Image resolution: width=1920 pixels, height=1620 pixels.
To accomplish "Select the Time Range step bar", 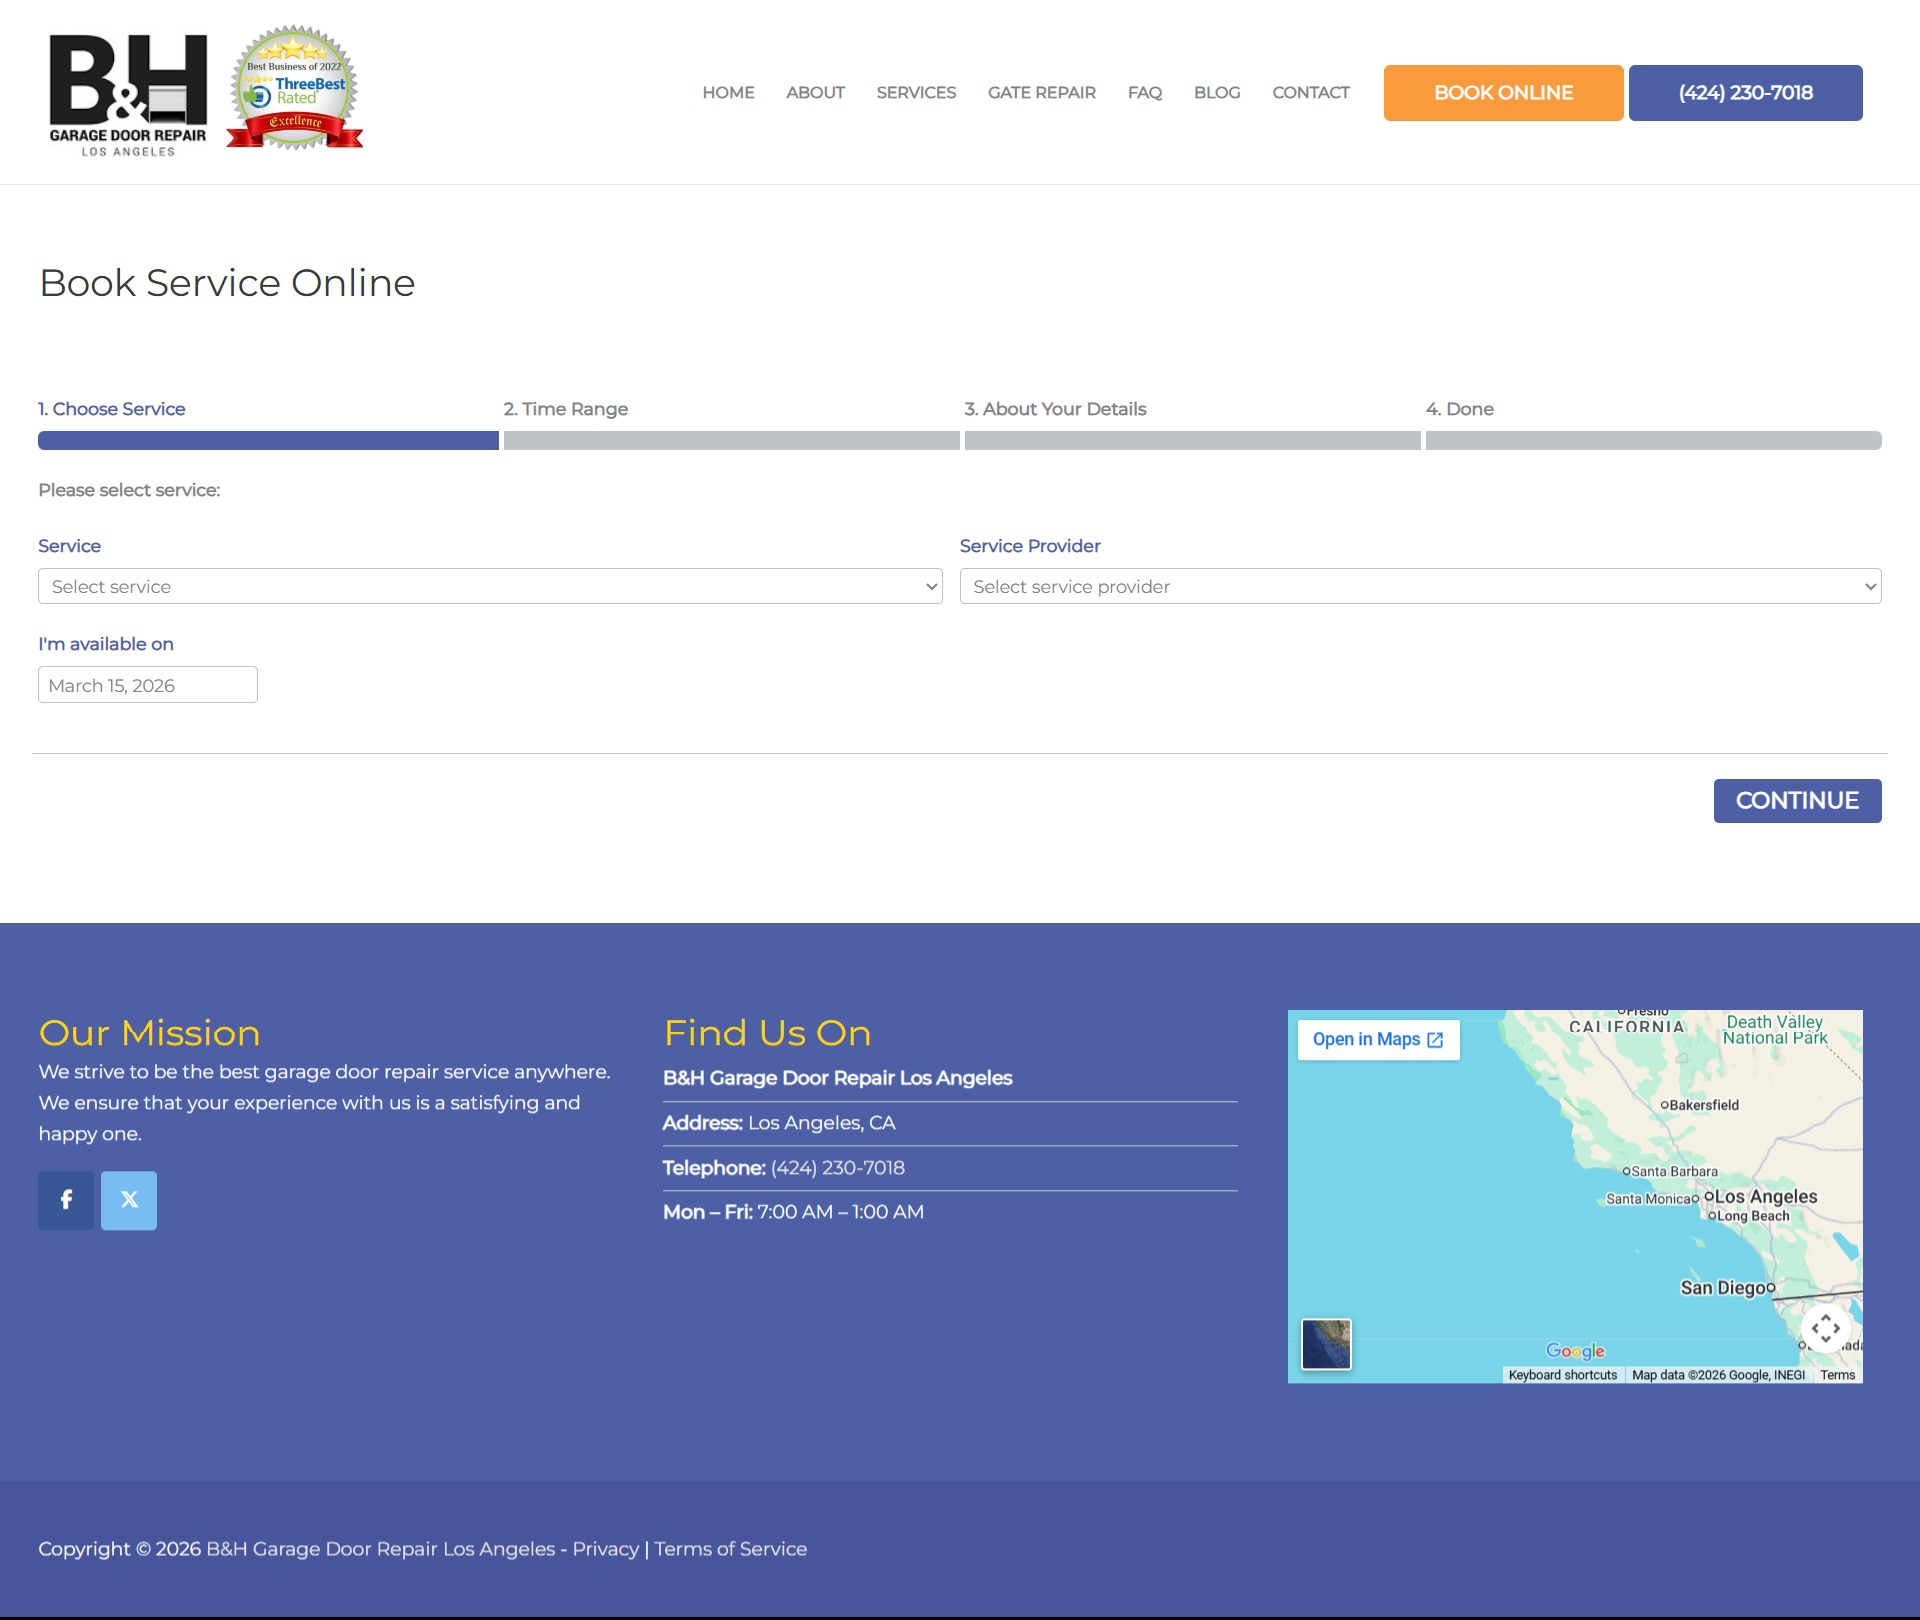I will 731,441.
